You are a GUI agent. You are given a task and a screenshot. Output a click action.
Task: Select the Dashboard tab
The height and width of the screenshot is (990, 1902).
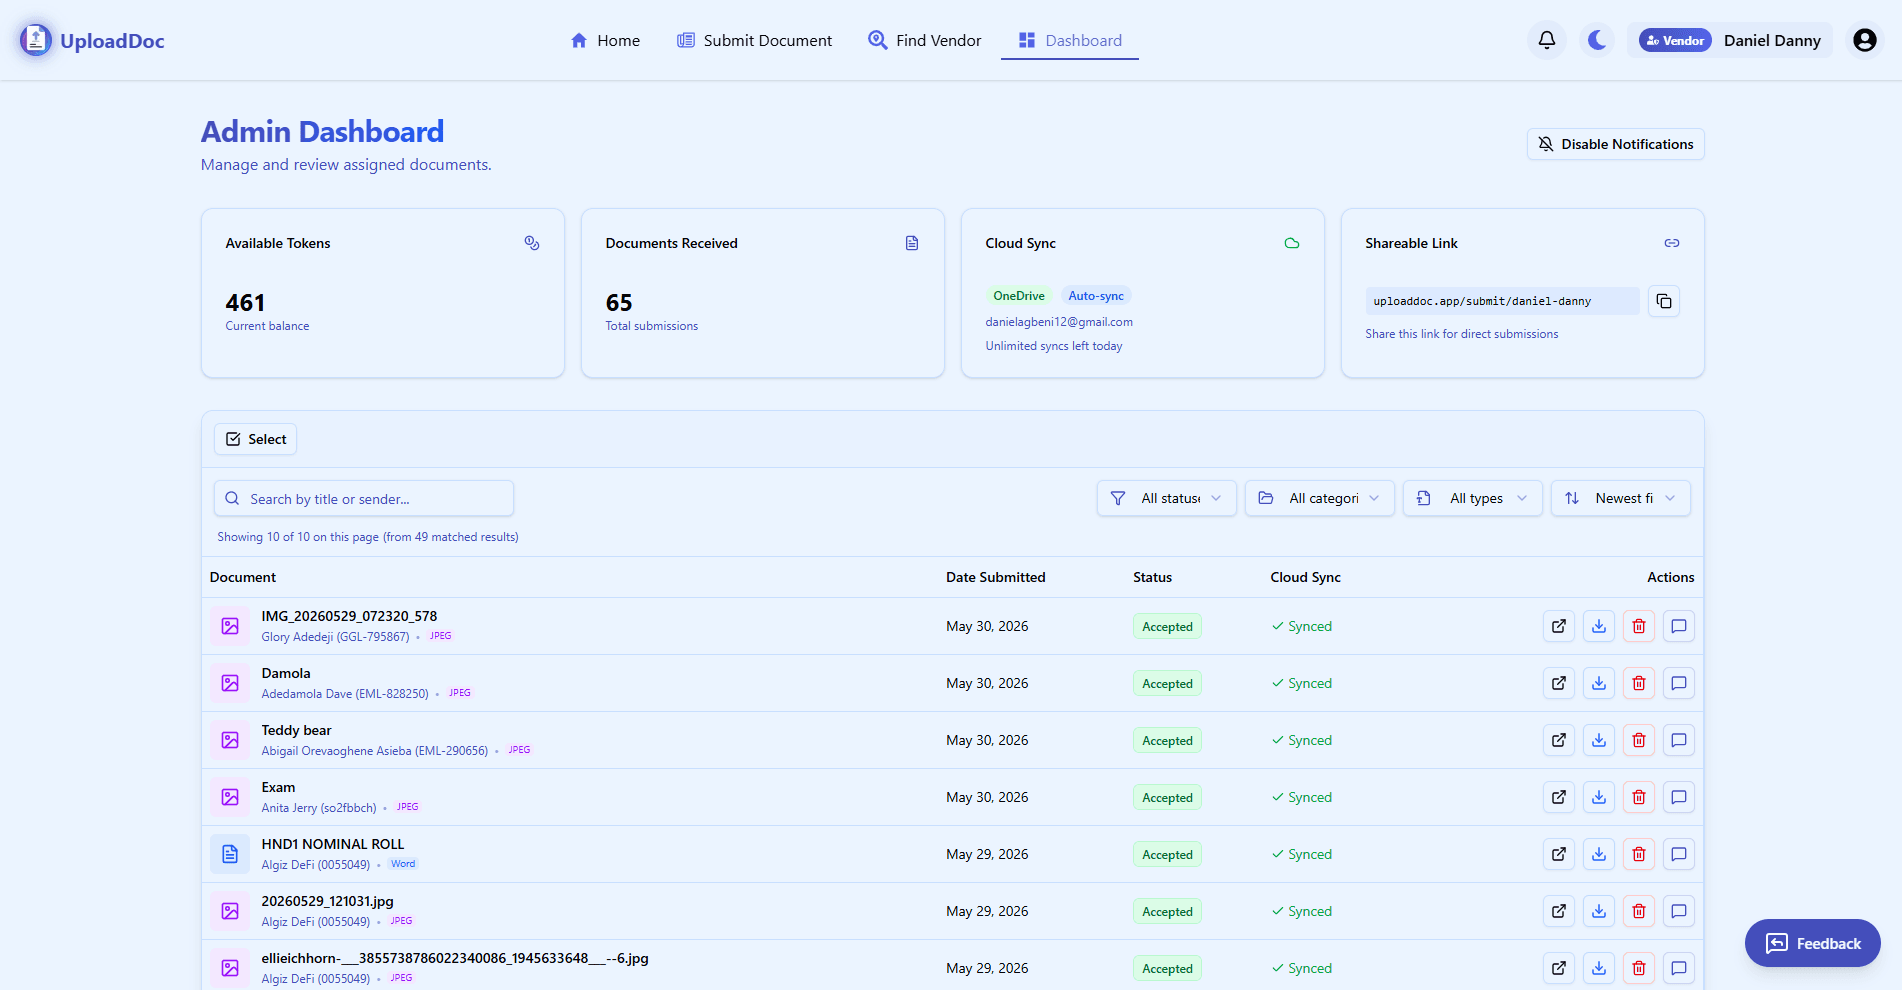coord(1070,40)
